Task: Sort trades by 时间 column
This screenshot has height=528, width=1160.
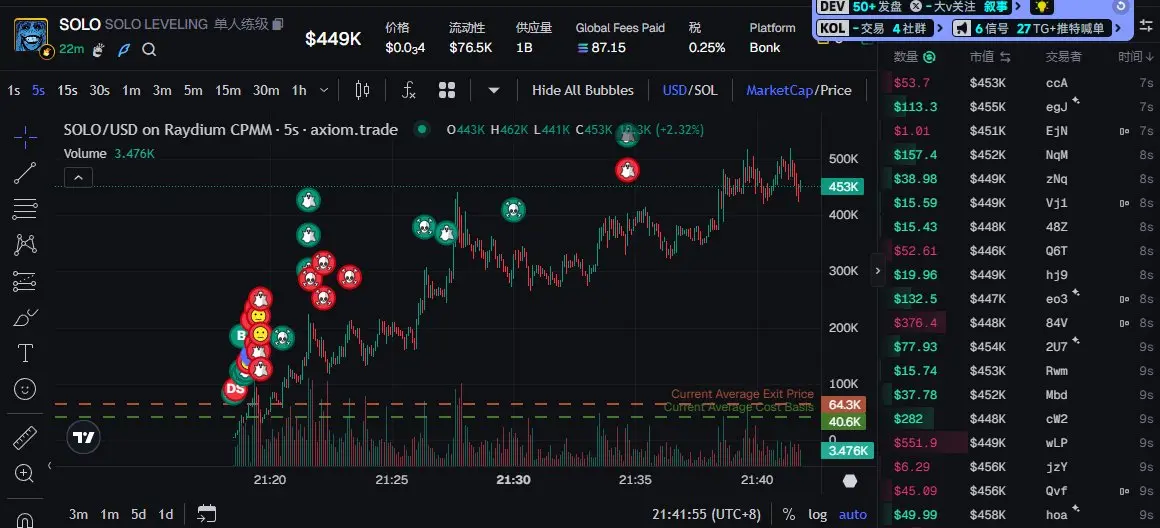Action: (x=1135, y=57)
